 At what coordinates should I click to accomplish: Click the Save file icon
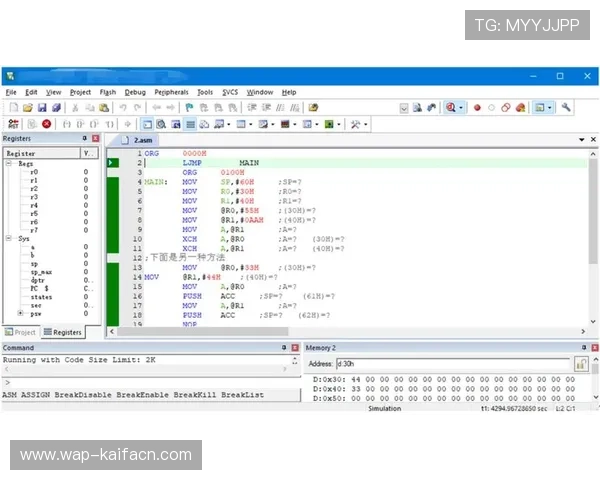pos(42,107)
